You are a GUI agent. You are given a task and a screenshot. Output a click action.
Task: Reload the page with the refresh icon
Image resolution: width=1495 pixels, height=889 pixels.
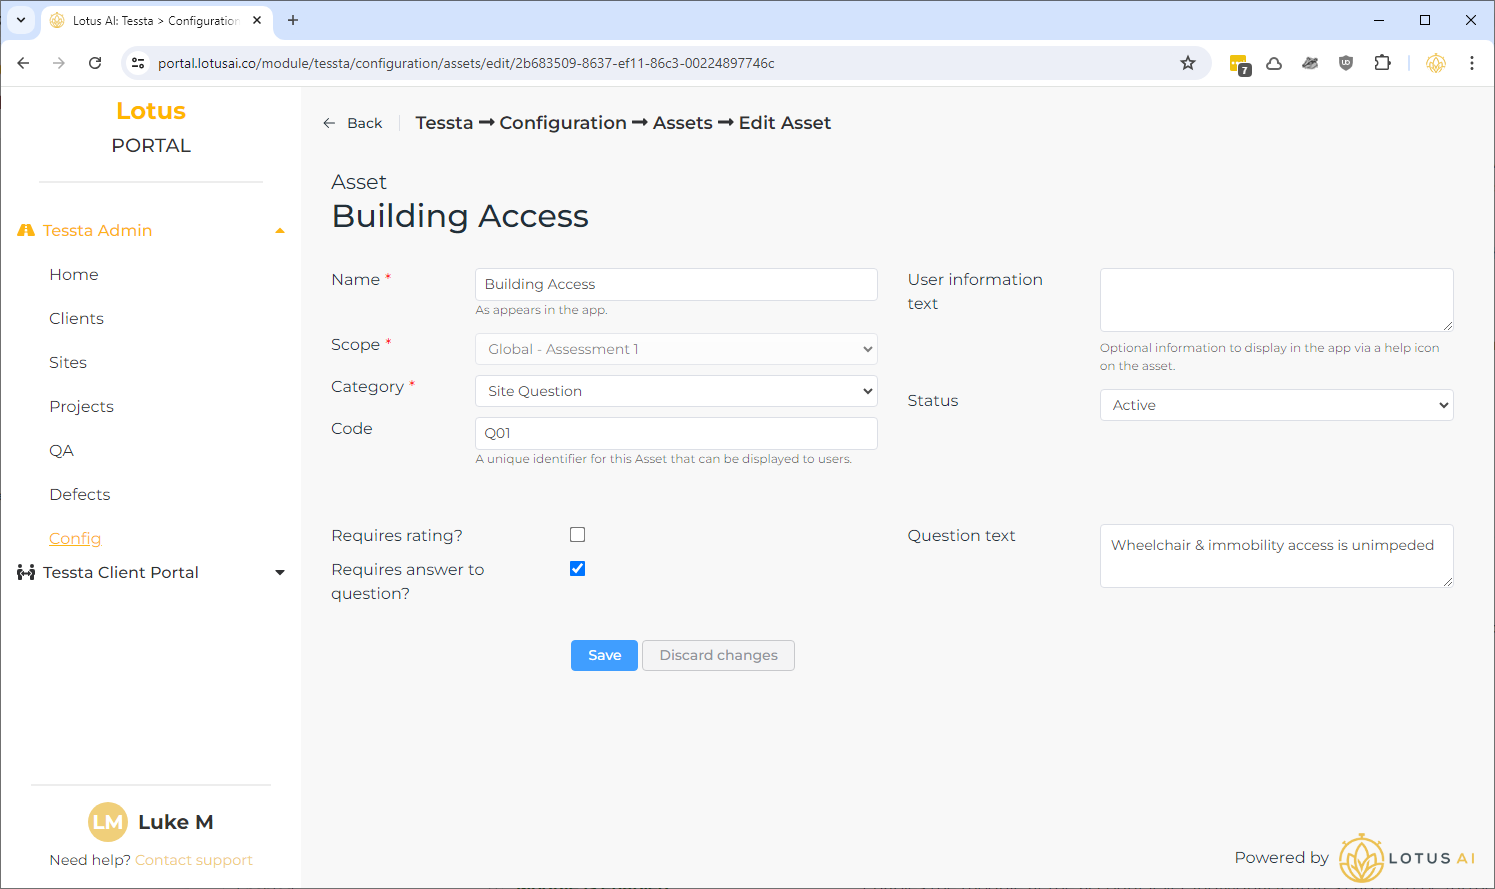point(95,63)
